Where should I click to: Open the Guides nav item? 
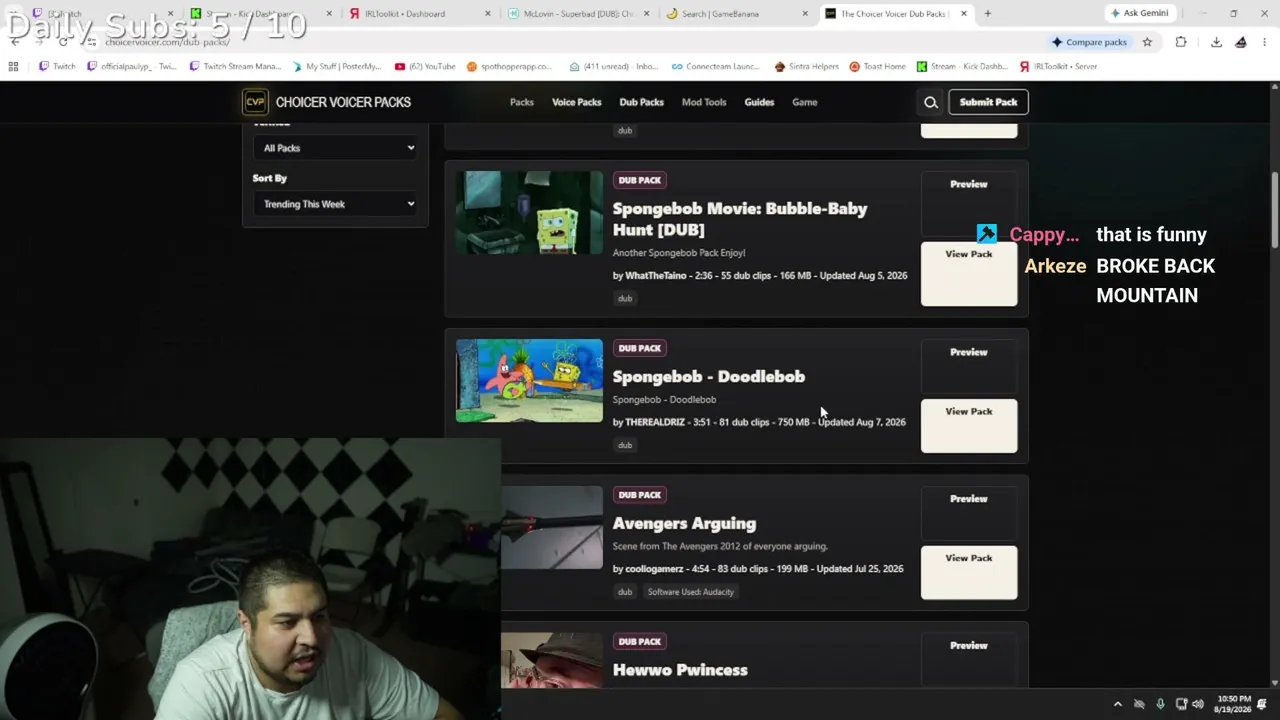coord(759,102)
